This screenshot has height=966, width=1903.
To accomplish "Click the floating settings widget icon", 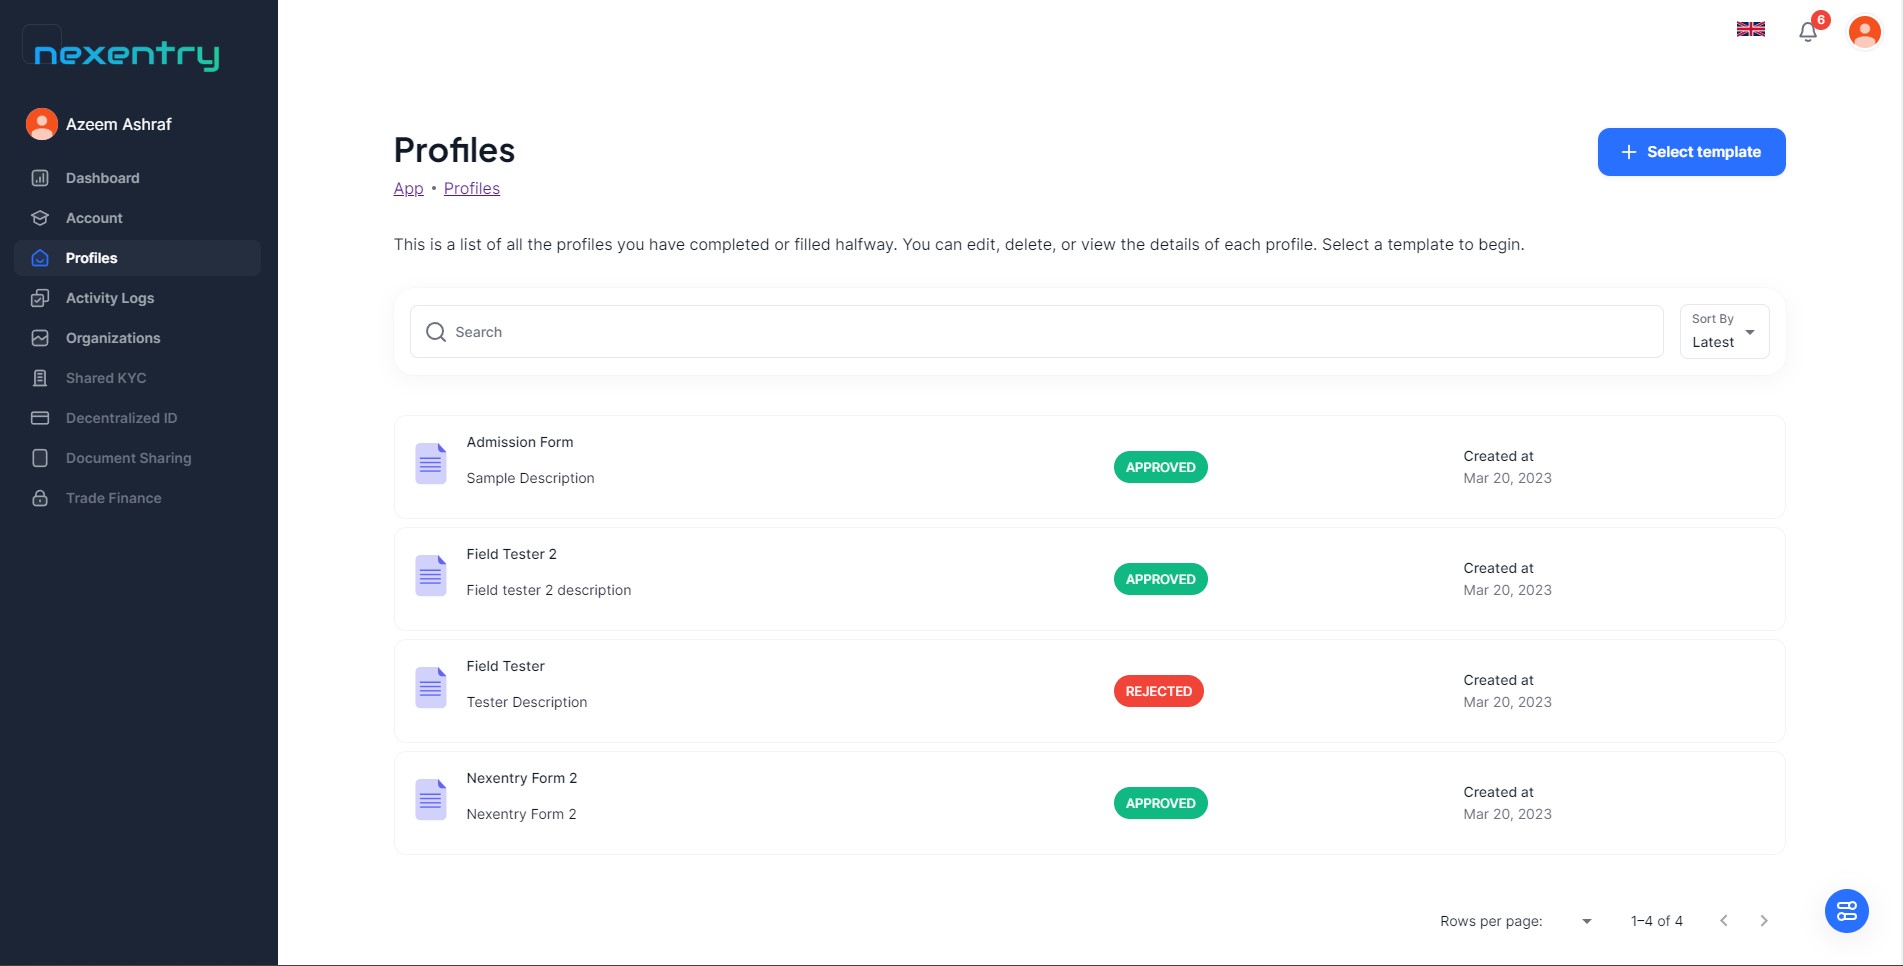I will tap(1846, 911).
